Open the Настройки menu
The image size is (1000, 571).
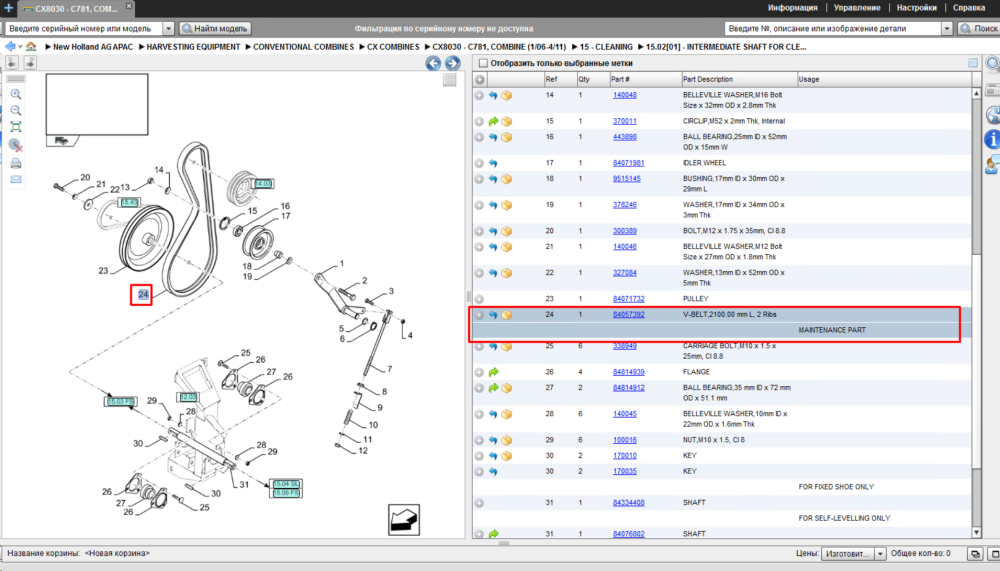[916, 8]
